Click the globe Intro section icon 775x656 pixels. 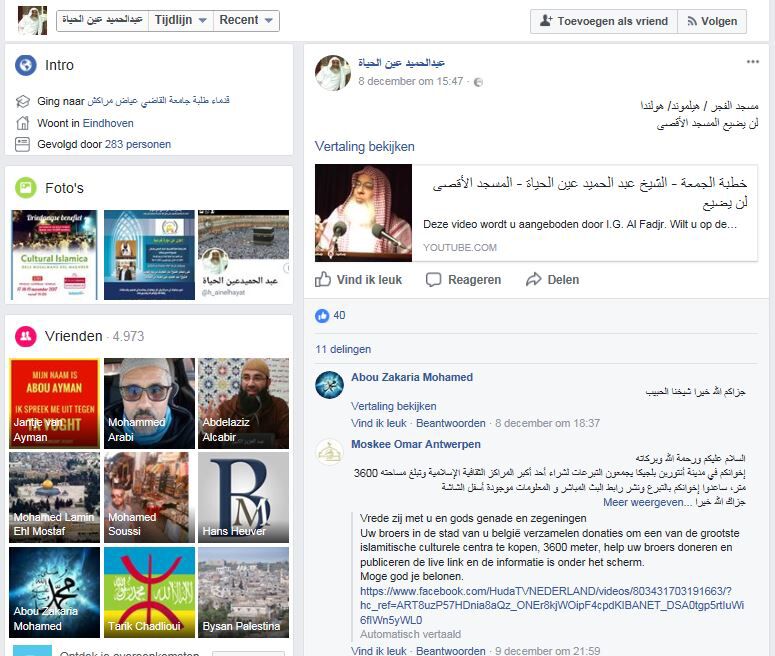[25, 65]
